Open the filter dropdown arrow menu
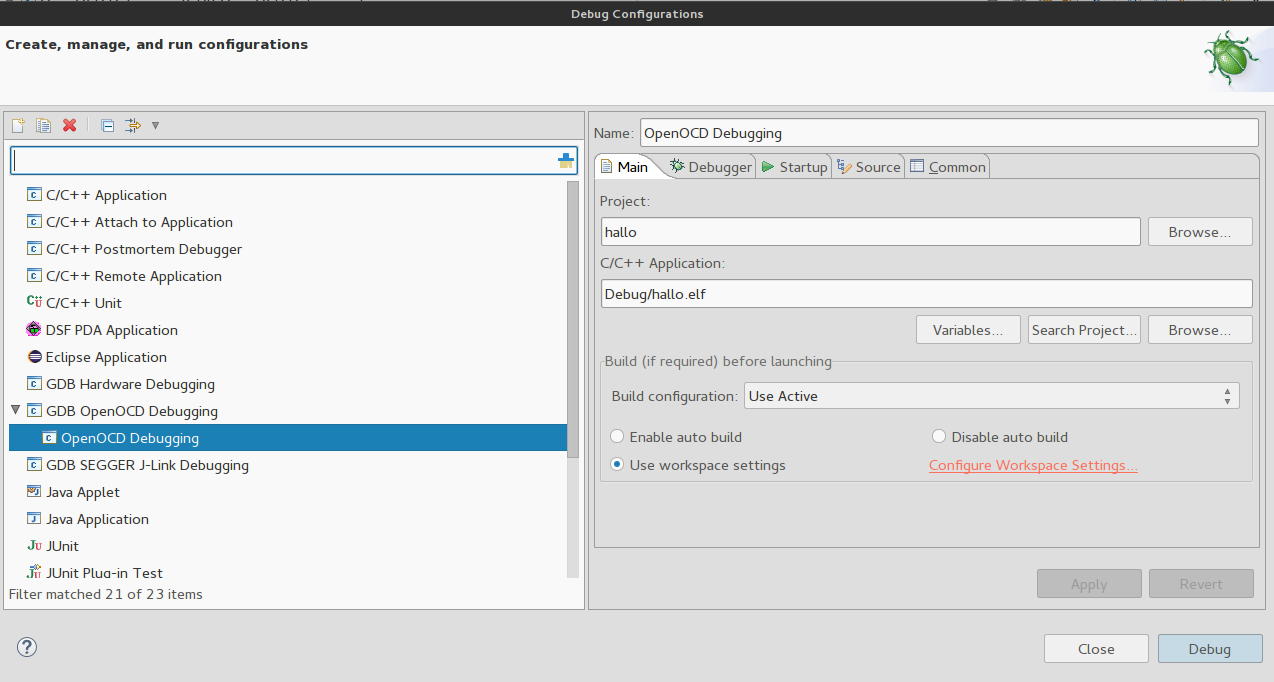 (155, 125)
